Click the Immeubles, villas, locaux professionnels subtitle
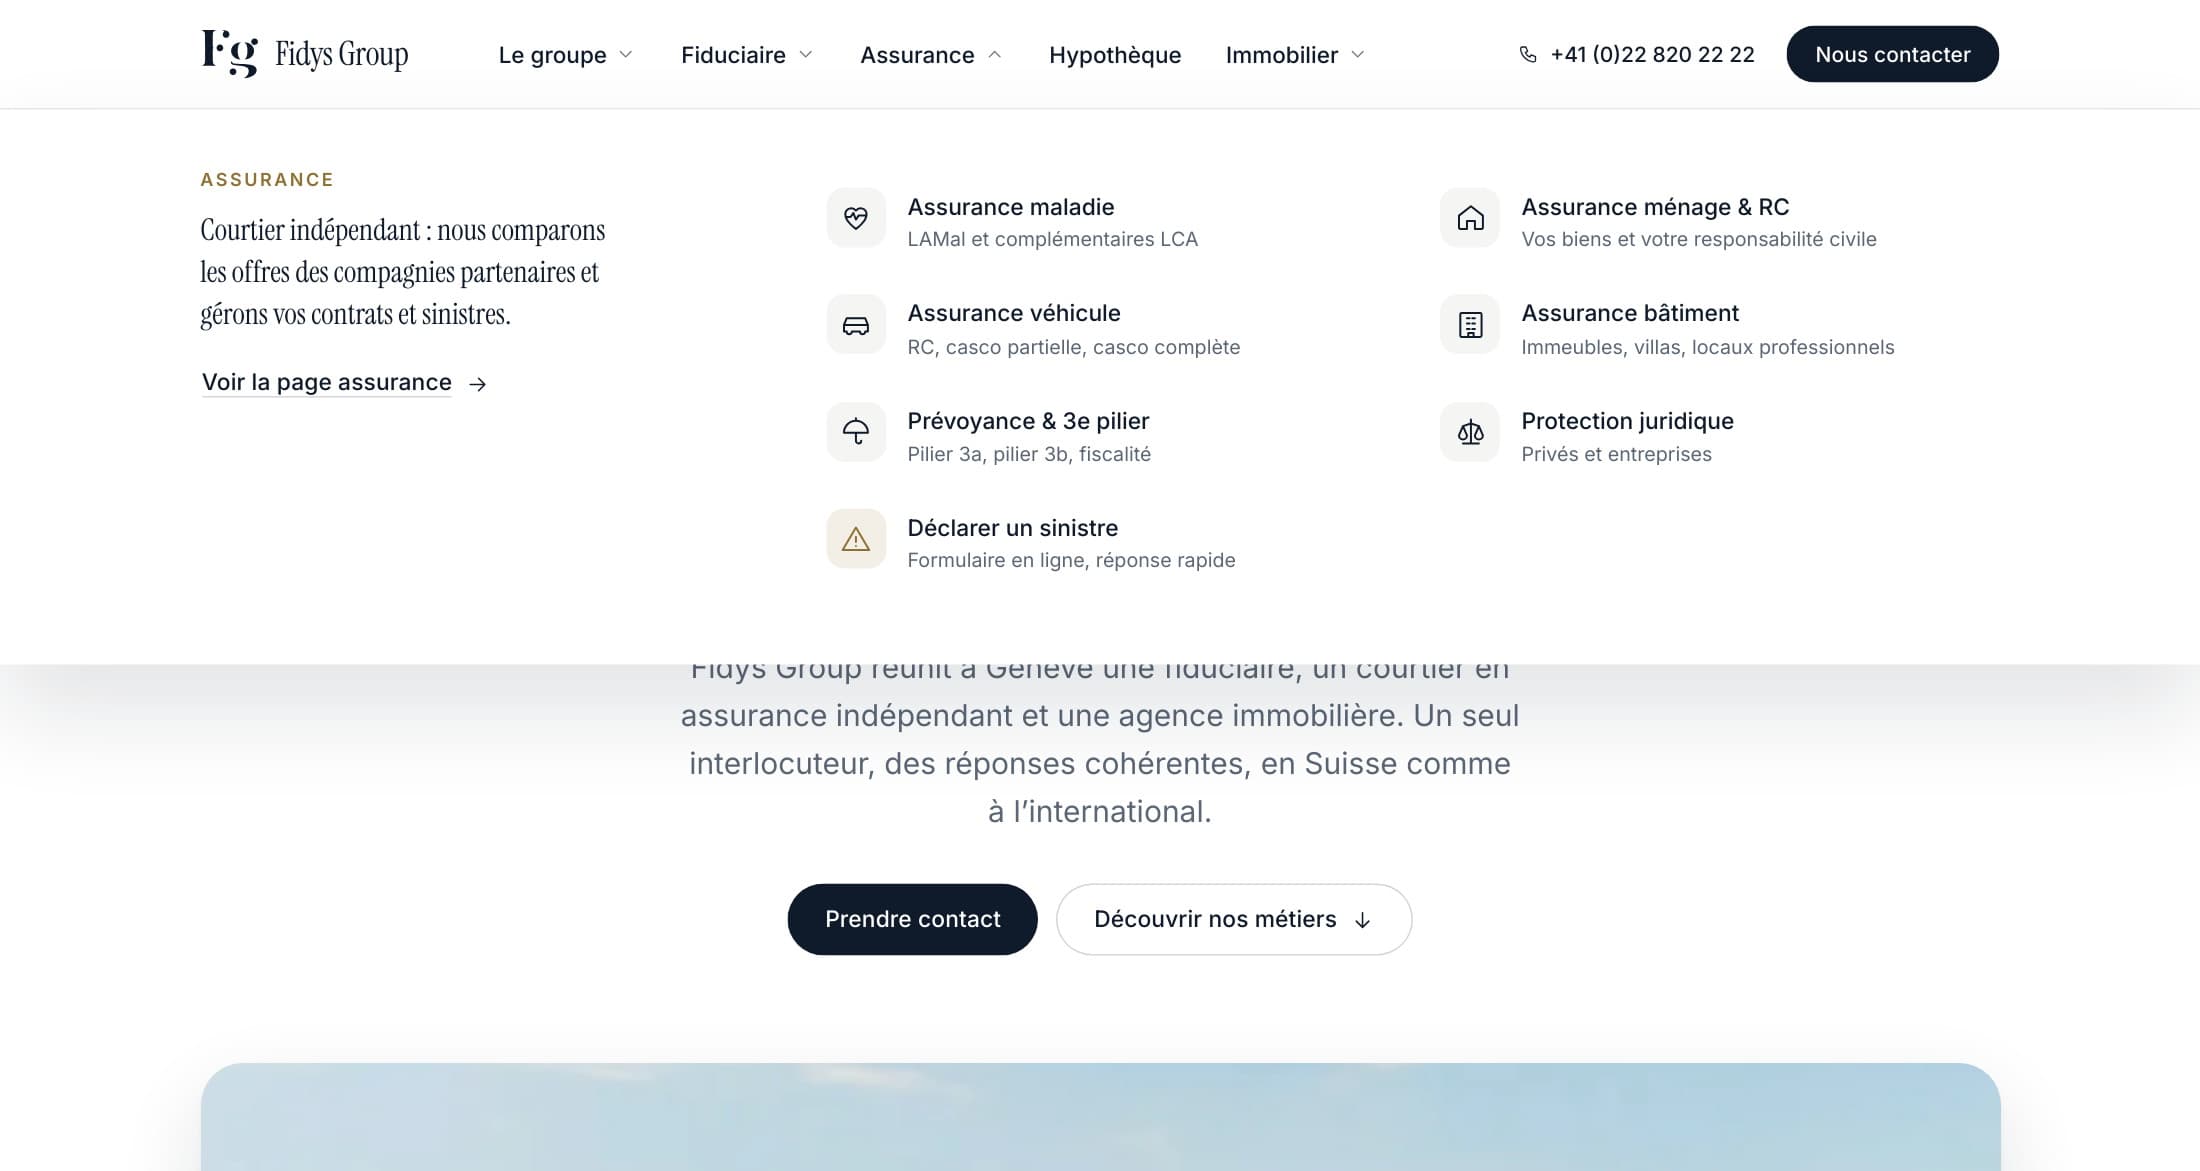 point(1708,347)
